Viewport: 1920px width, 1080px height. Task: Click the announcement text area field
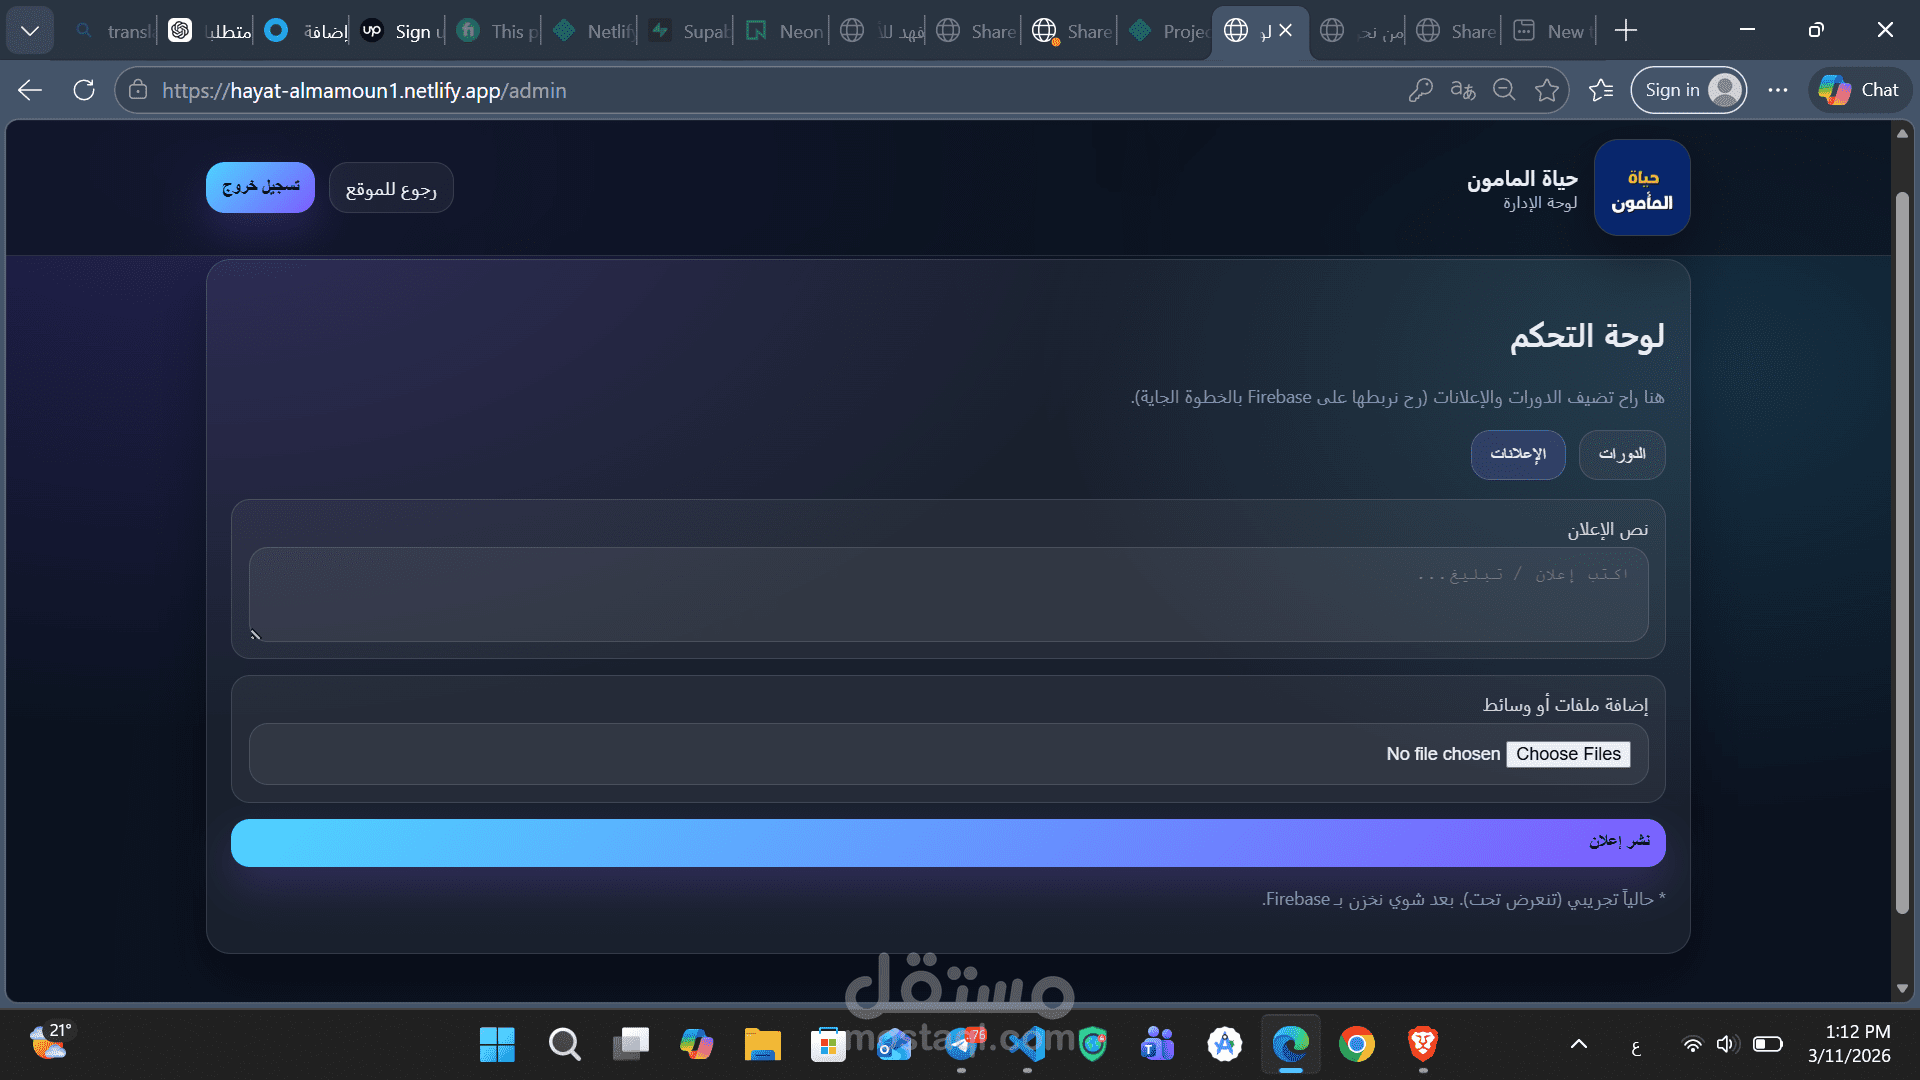tap(948, 594)
